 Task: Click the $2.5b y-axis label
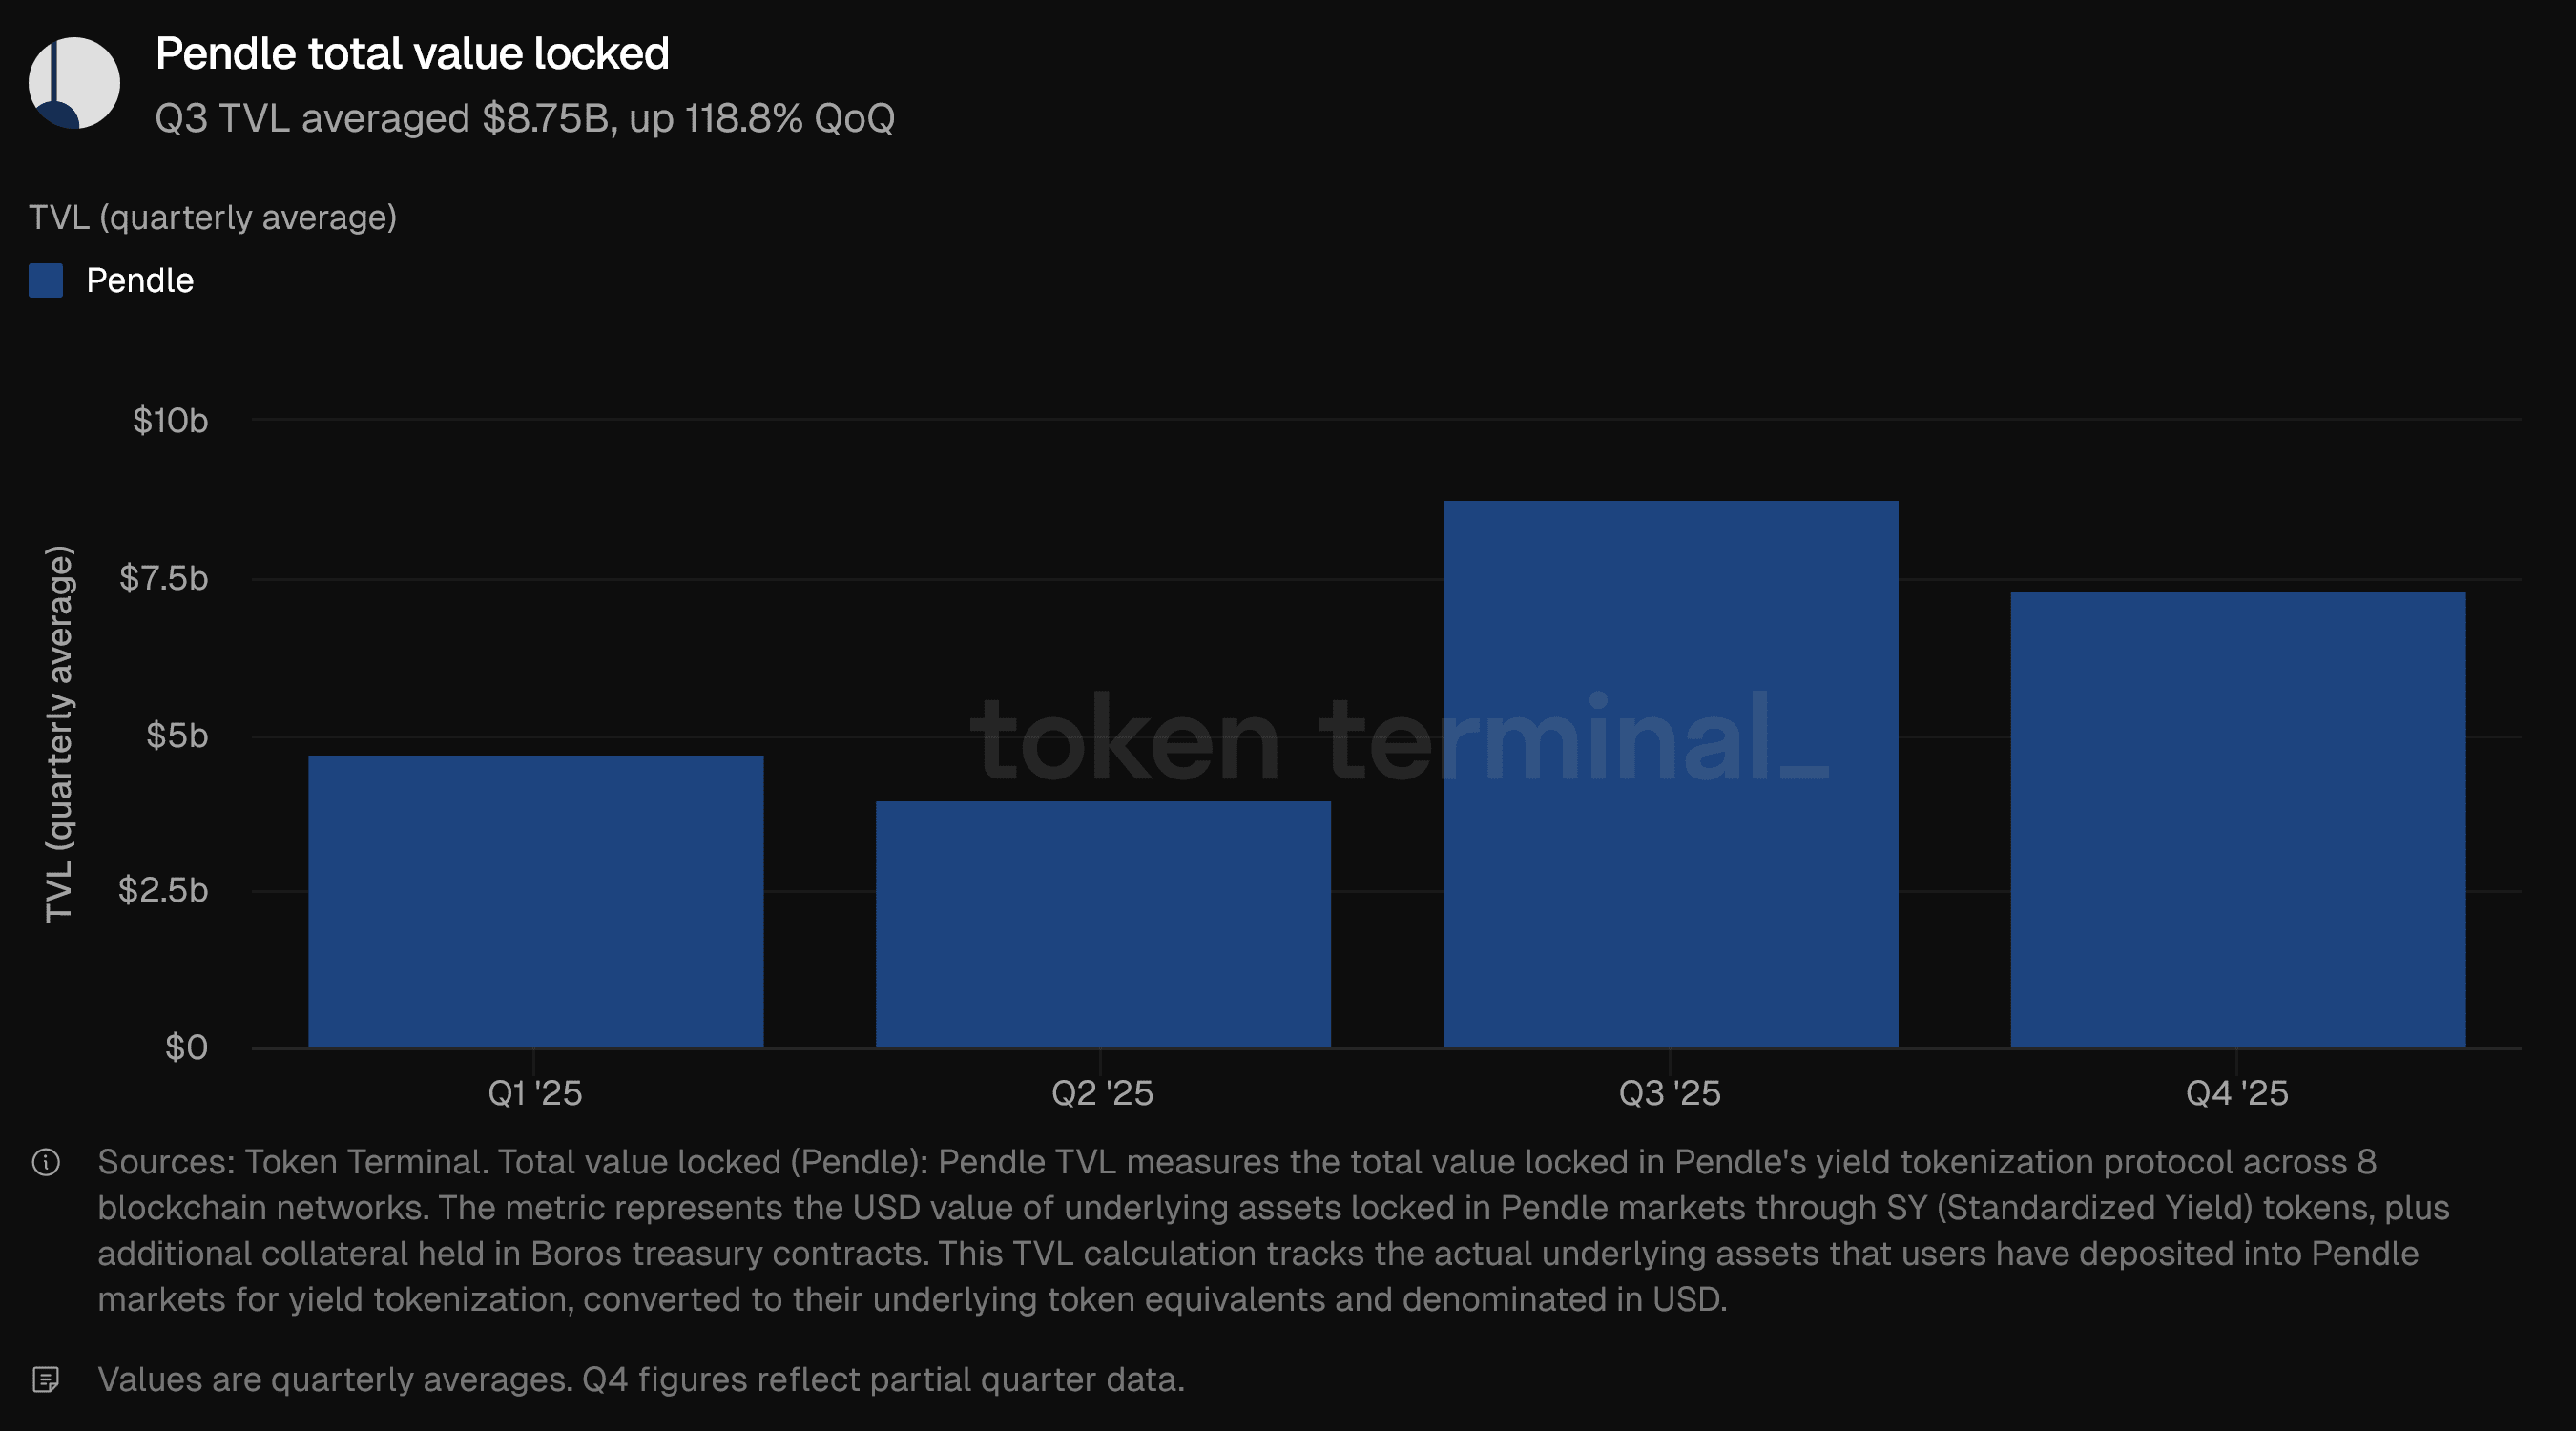click(163, 890)
